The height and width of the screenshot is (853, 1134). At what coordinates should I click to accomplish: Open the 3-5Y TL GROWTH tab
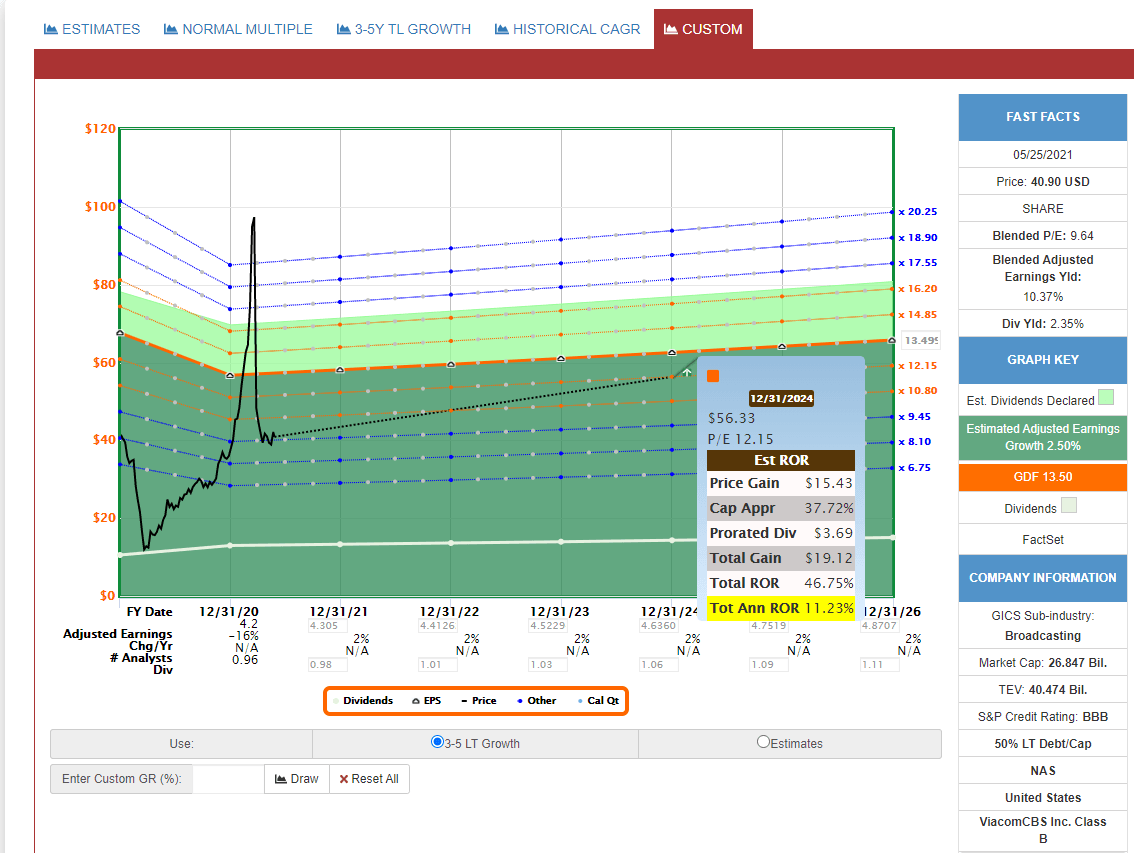[x=403, y=29]
